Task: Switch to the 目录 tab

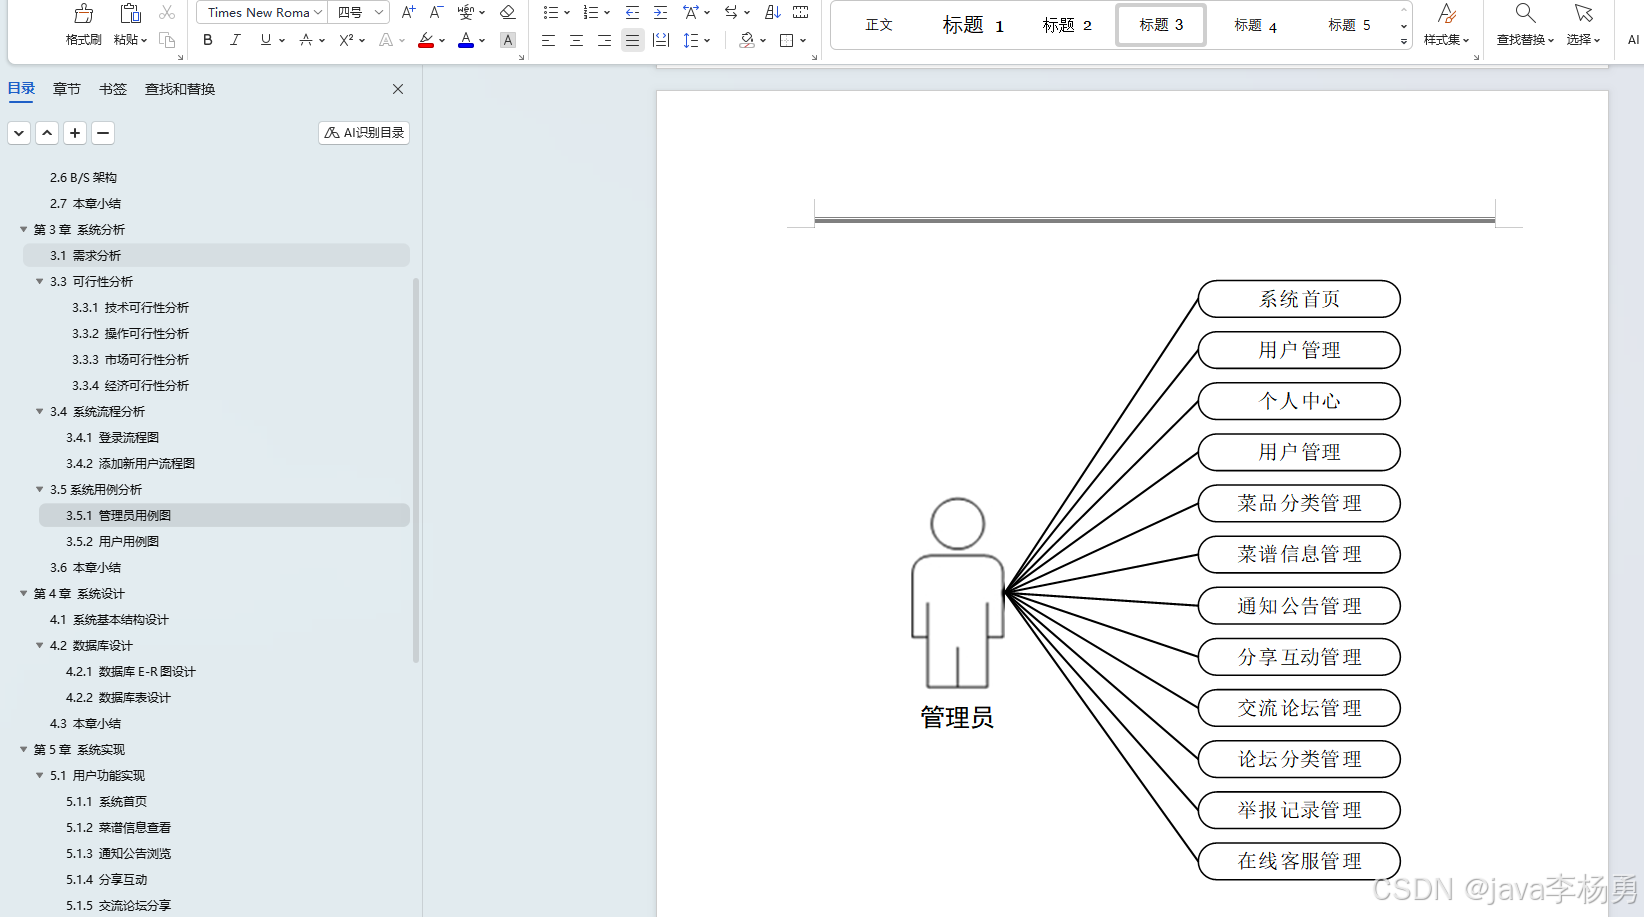Action: 21,89
